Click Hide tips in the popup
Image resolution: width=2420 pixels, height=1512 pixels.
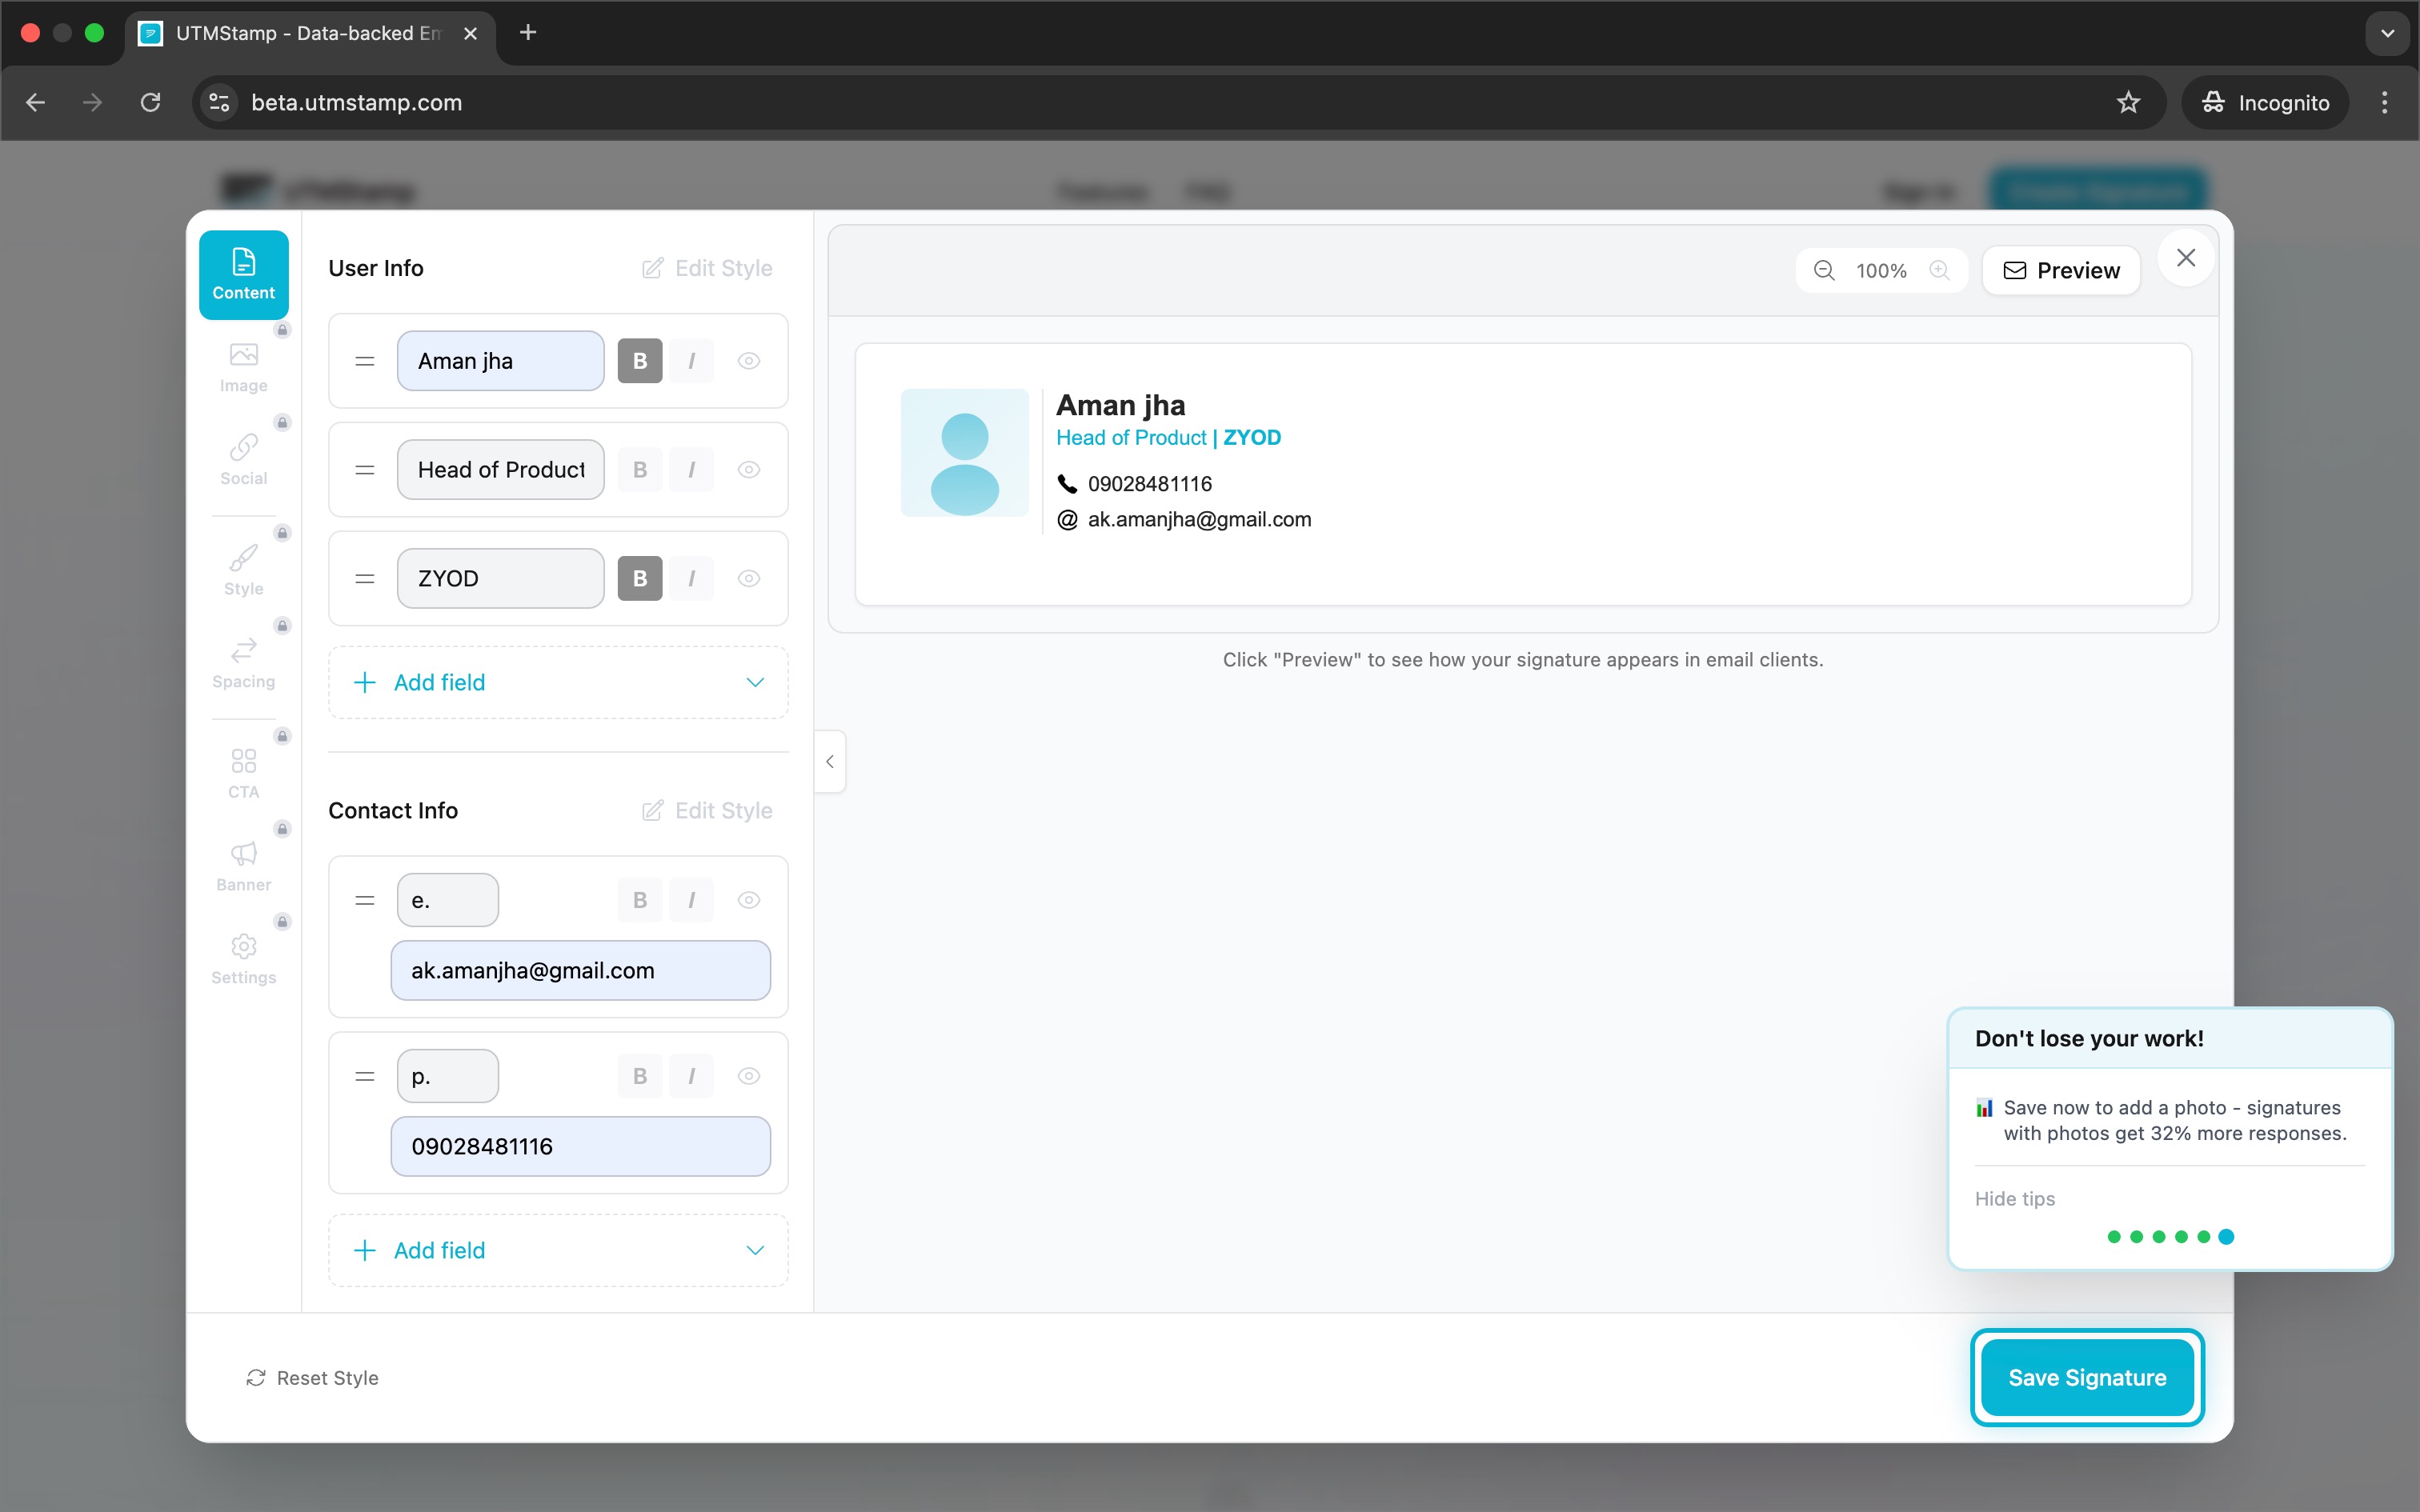pyautogui.click(x=2014, y=1199)
